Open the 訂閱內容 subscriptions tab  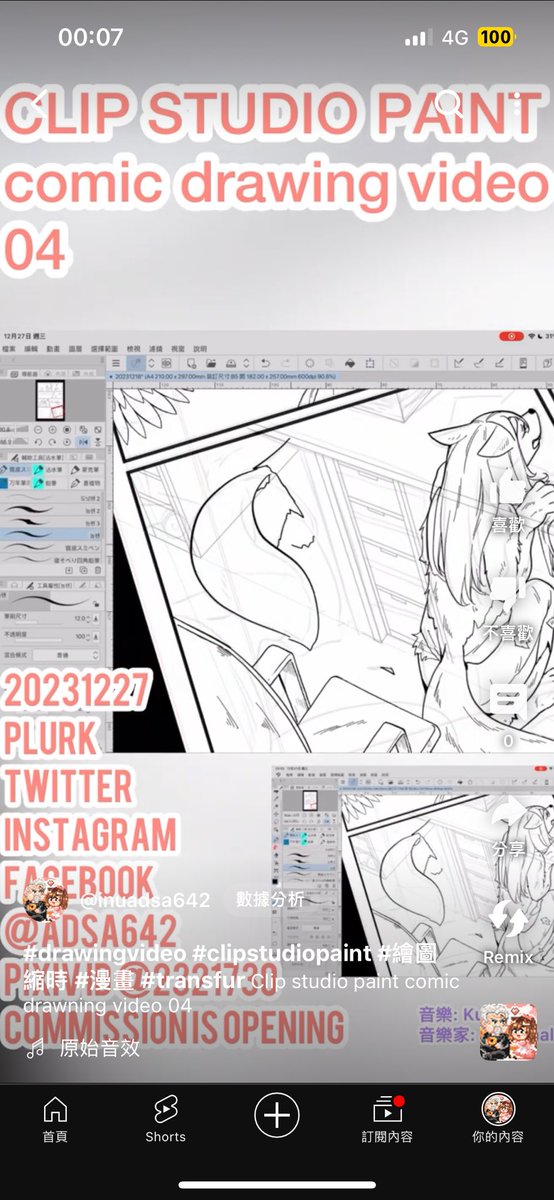386,1118
